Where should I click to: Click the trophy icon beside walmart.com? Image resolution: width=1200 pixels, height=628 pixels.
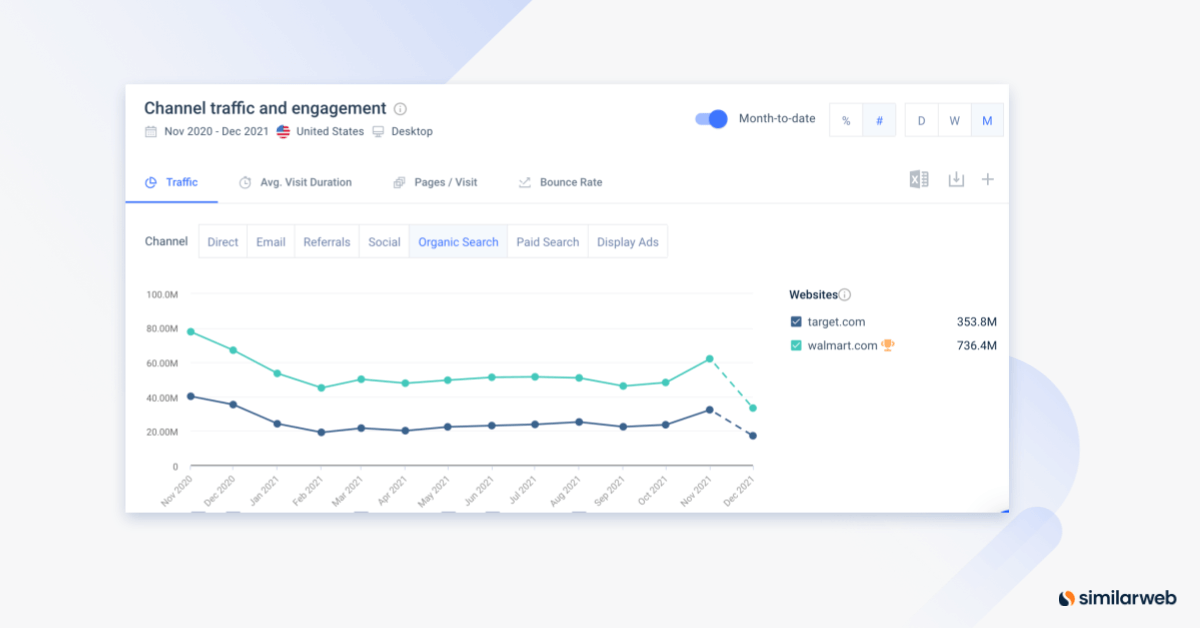pos(888,345)
